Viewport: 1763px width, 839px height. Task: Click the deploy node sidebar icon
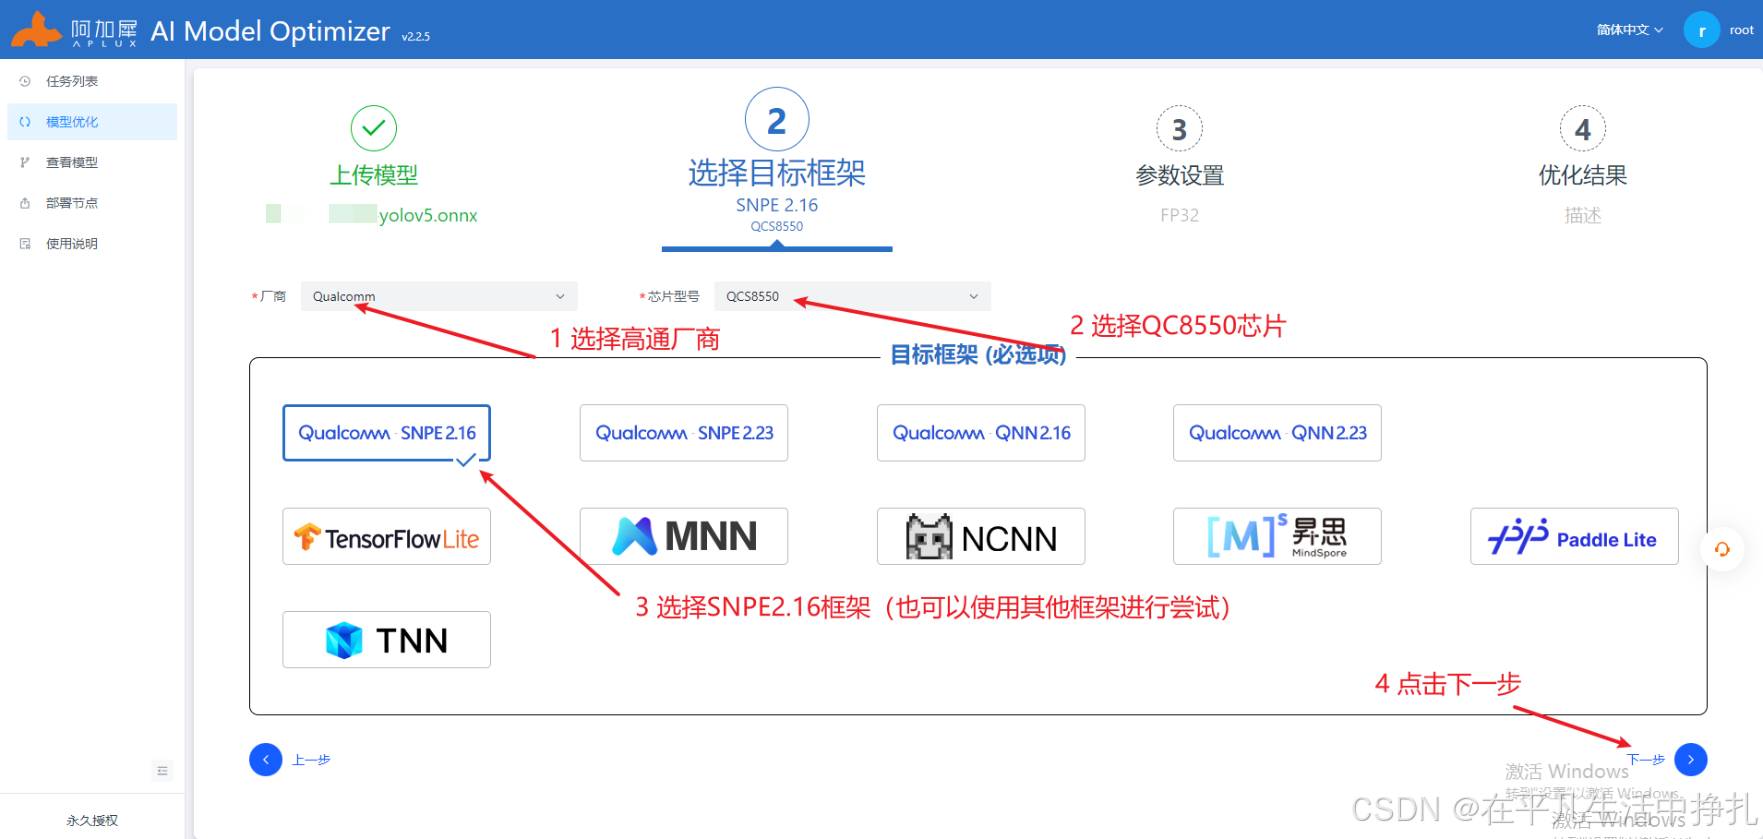[25, 203]
